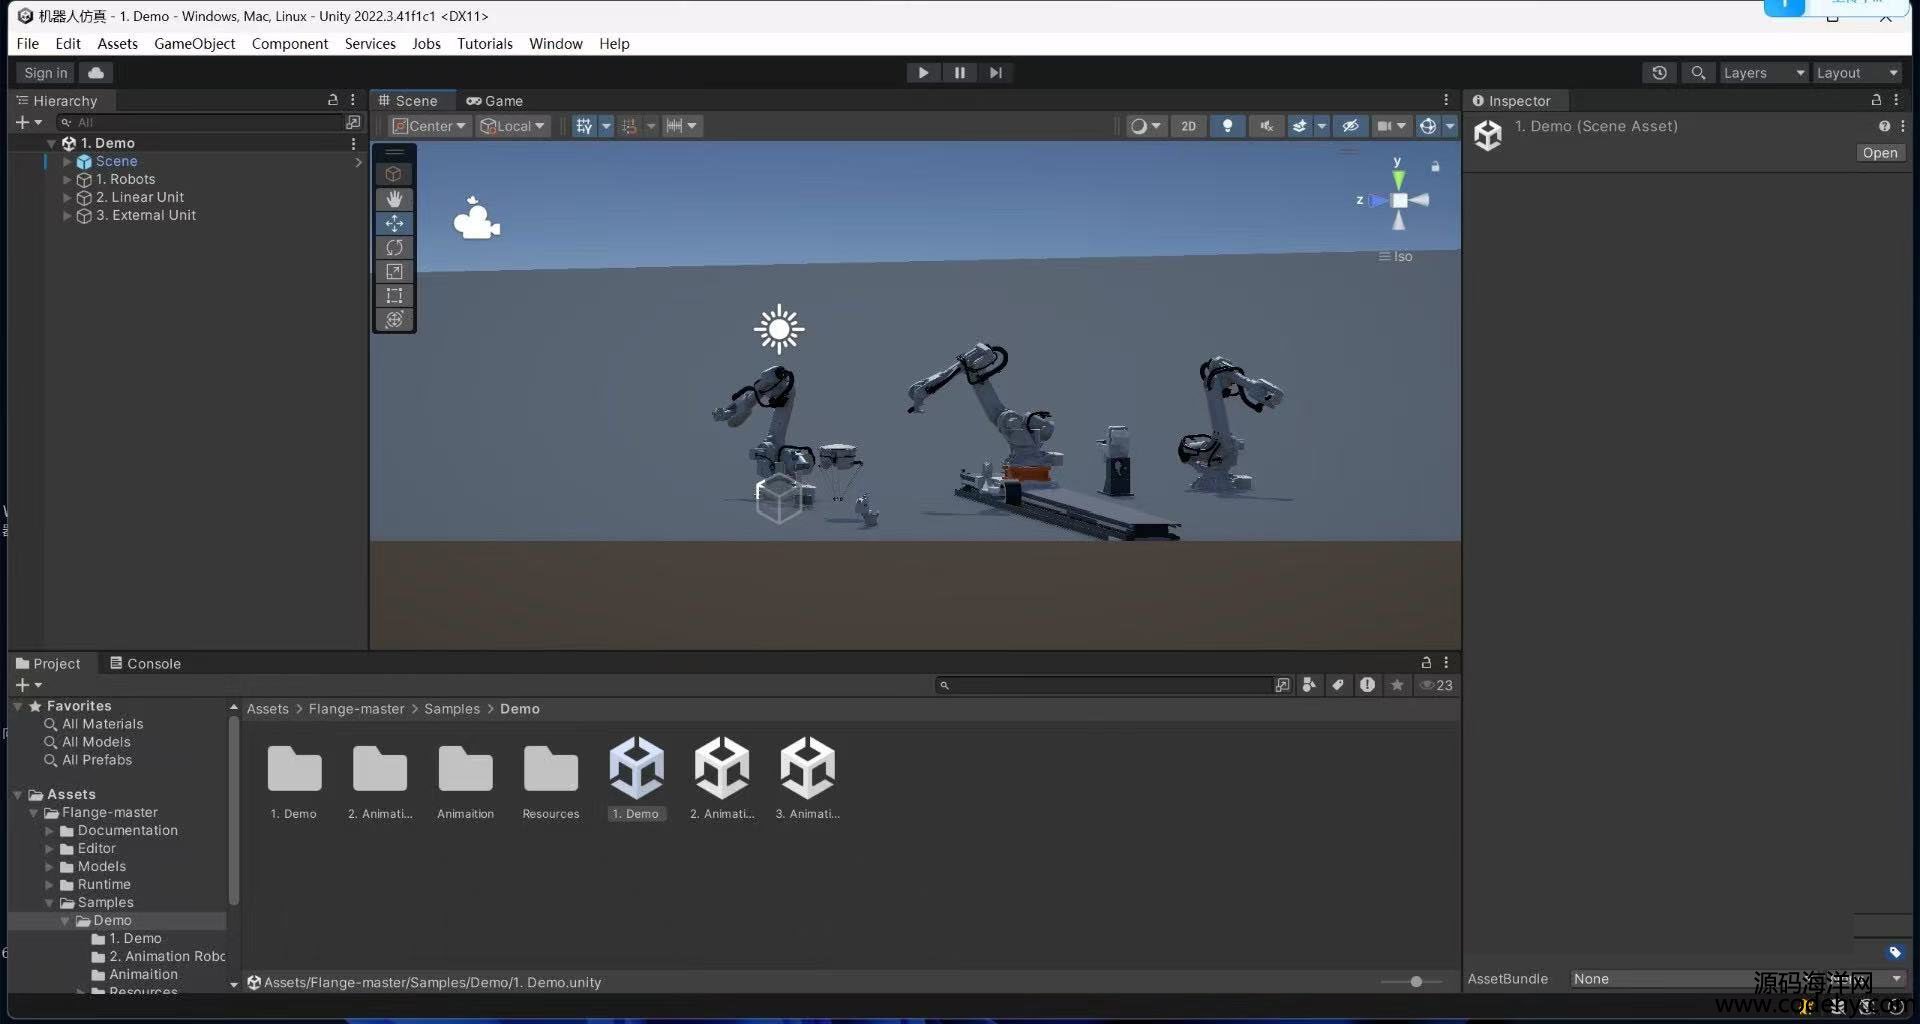Expand the 1. Robots object in Hierarchy
Image resolution: width=1920 pixels, height=1024 pixels.
pos(67,179)
